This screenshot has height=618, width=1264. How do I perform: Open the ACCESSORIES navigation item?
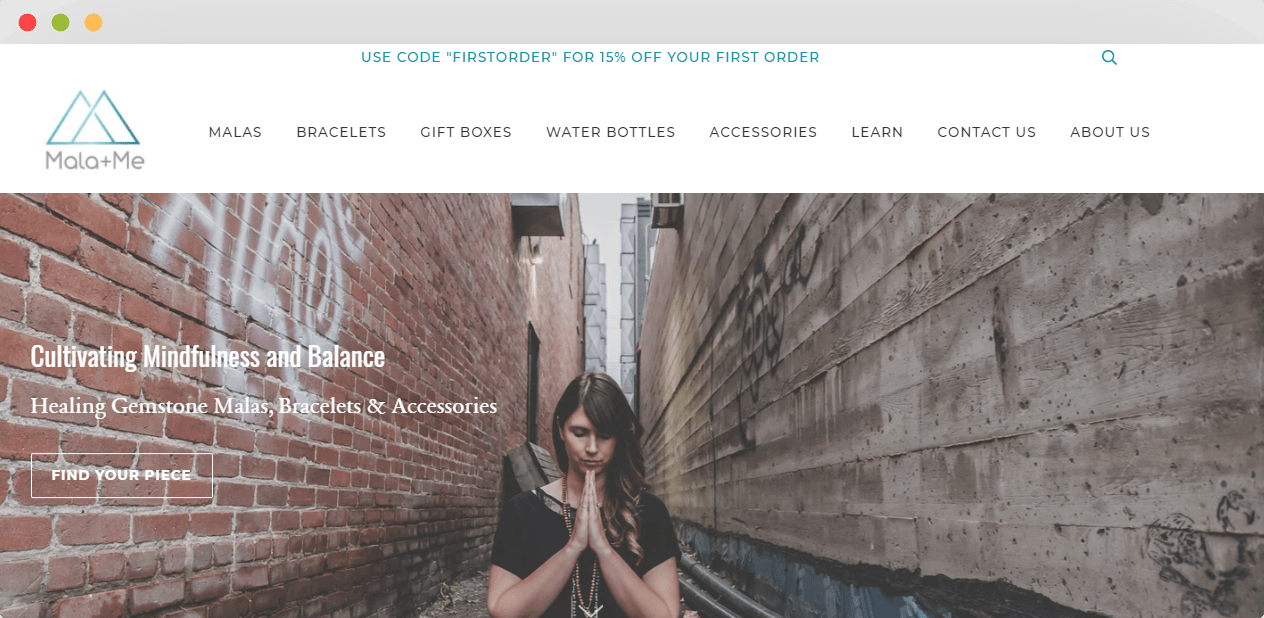point(763,132)
